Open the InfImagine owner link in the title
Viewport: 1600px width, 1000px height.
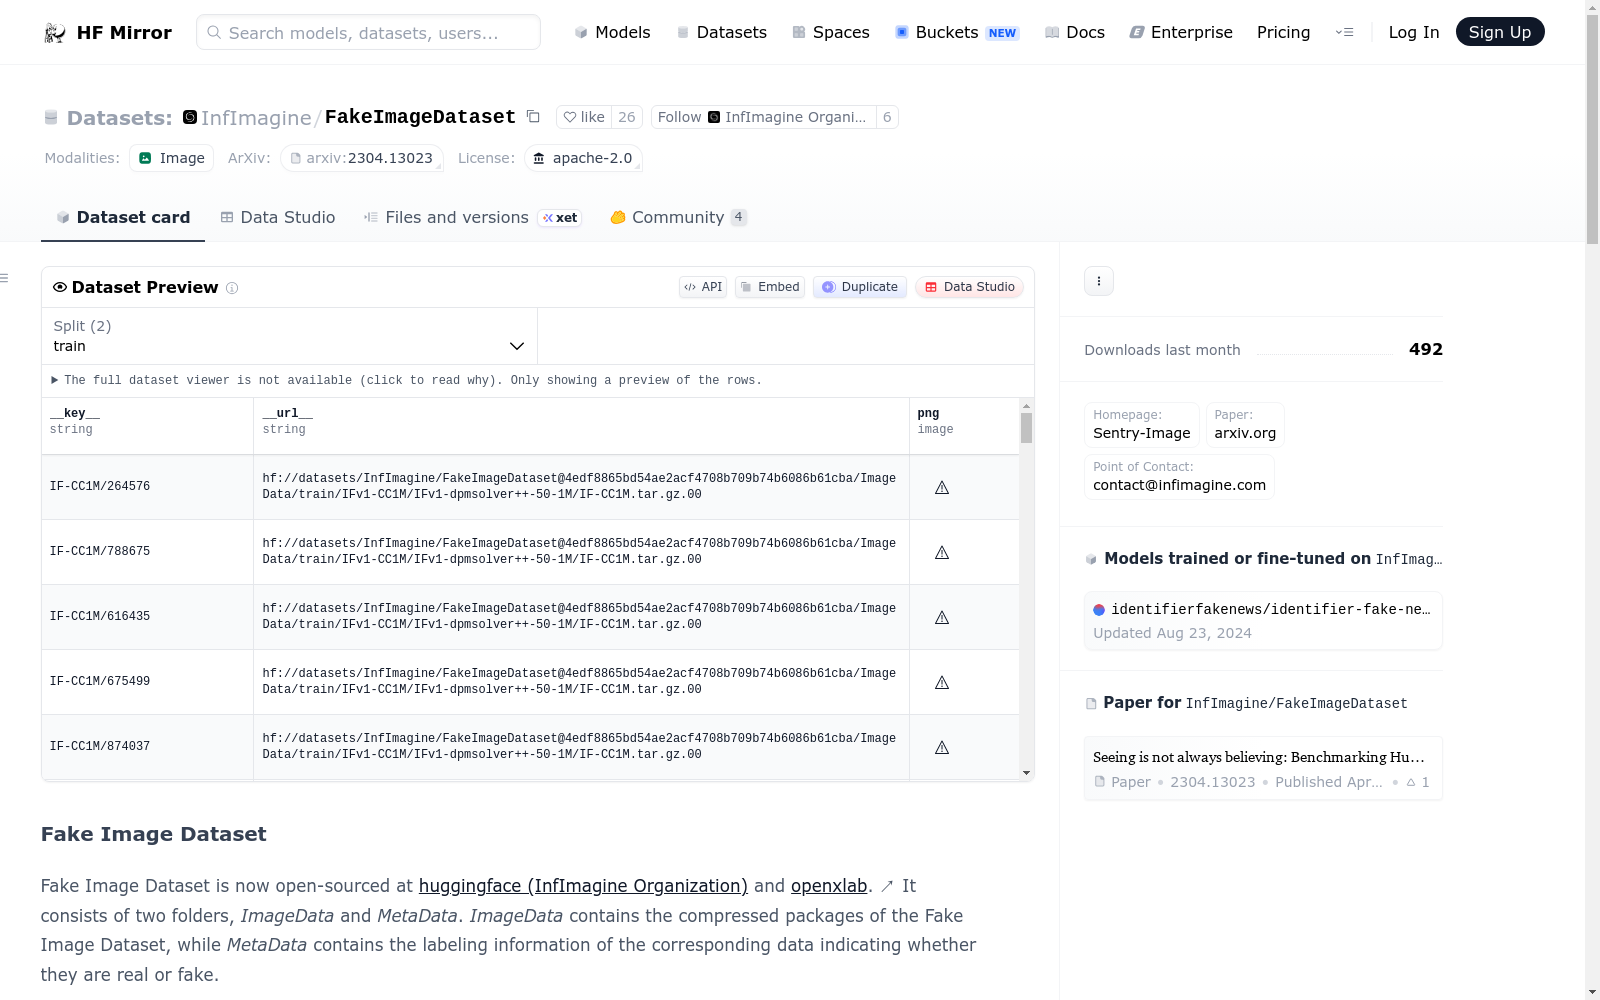(x=256, y=118)
